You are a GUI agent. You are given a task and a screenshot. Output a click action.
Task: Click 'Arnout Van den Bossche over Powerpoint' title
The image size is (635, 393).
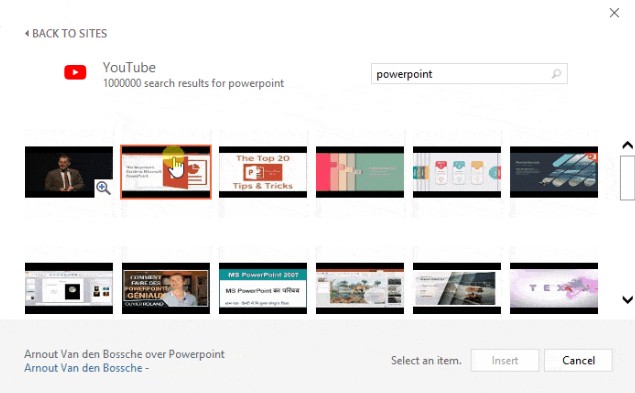click(124, 354)
